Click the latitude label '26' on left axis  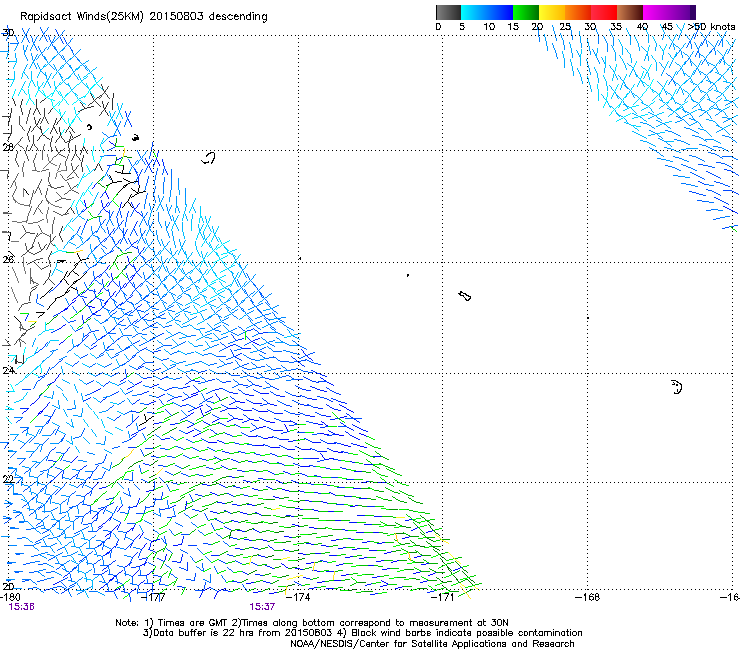pos(8,259)
